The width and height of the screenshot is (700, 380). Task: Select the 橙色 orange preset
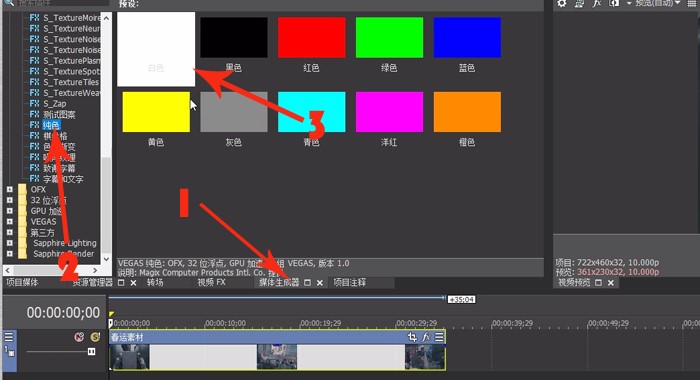pyautogui.click(x=467, y=112)
